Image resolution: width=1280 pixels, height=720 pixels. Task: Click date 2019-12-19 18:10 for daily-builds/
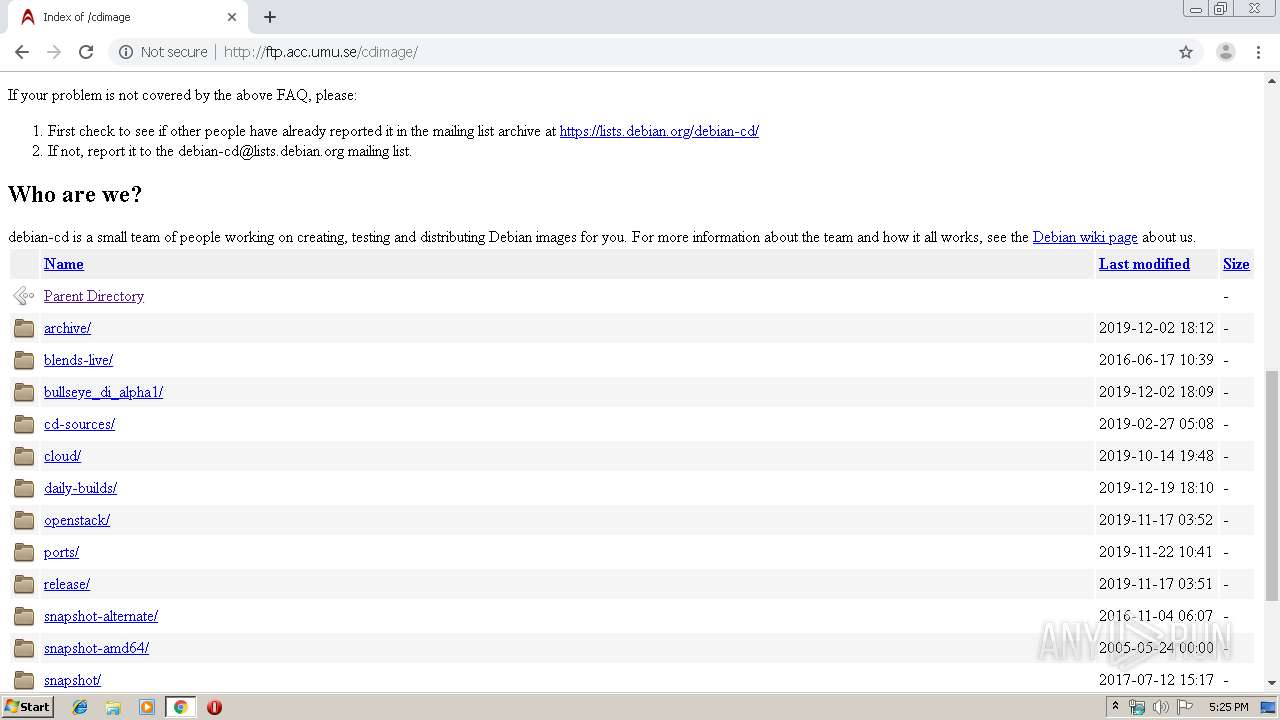point(1156,488)
